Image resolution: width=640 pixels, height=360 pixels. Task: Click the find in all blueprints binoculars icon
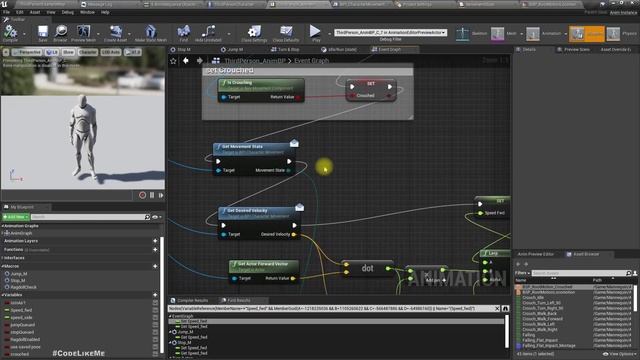(x=505, y=309)
